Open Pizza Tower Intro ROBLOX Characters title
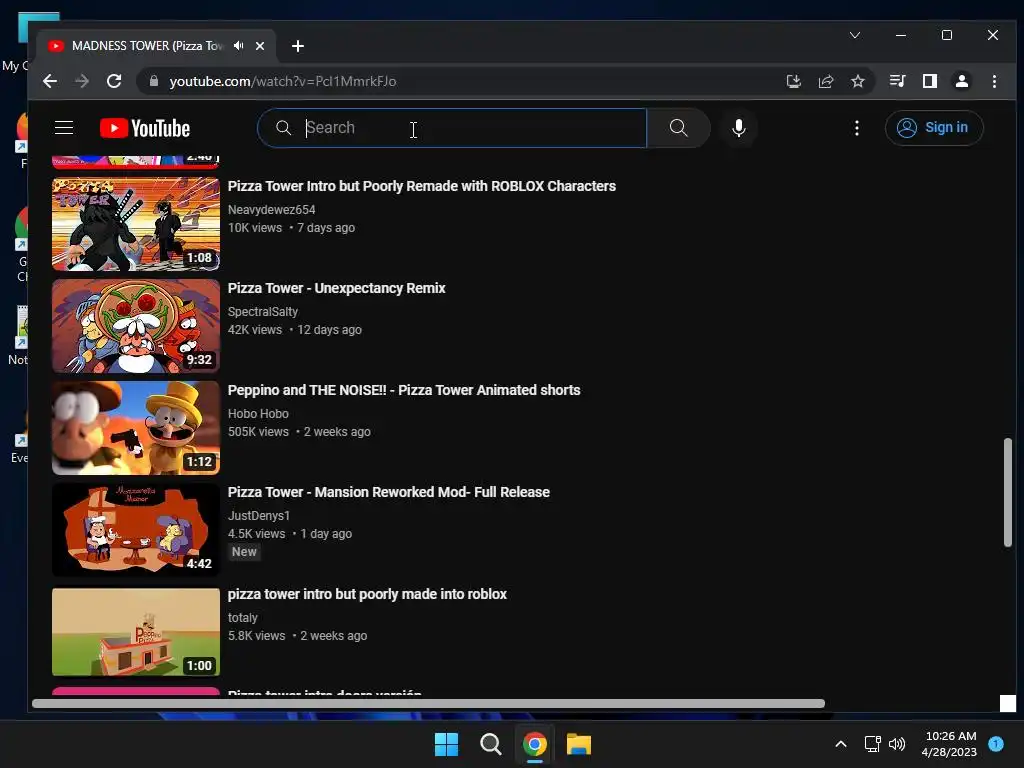 [422, 186]
